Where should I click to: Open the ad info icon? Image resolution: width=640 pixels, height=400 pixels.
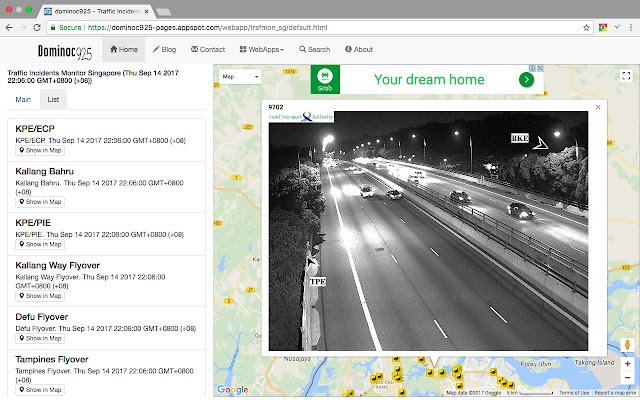coord(533,68)
